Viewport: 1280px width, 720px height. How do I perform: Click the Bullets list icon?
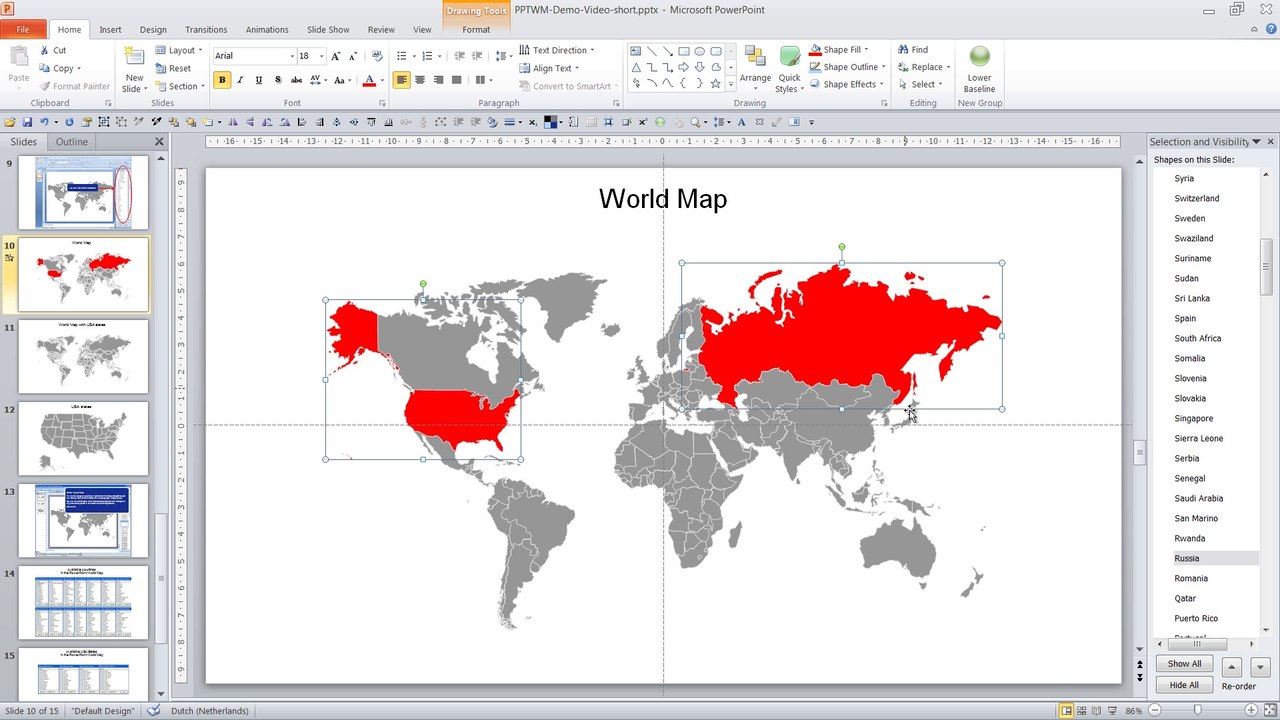pos(401,56)
